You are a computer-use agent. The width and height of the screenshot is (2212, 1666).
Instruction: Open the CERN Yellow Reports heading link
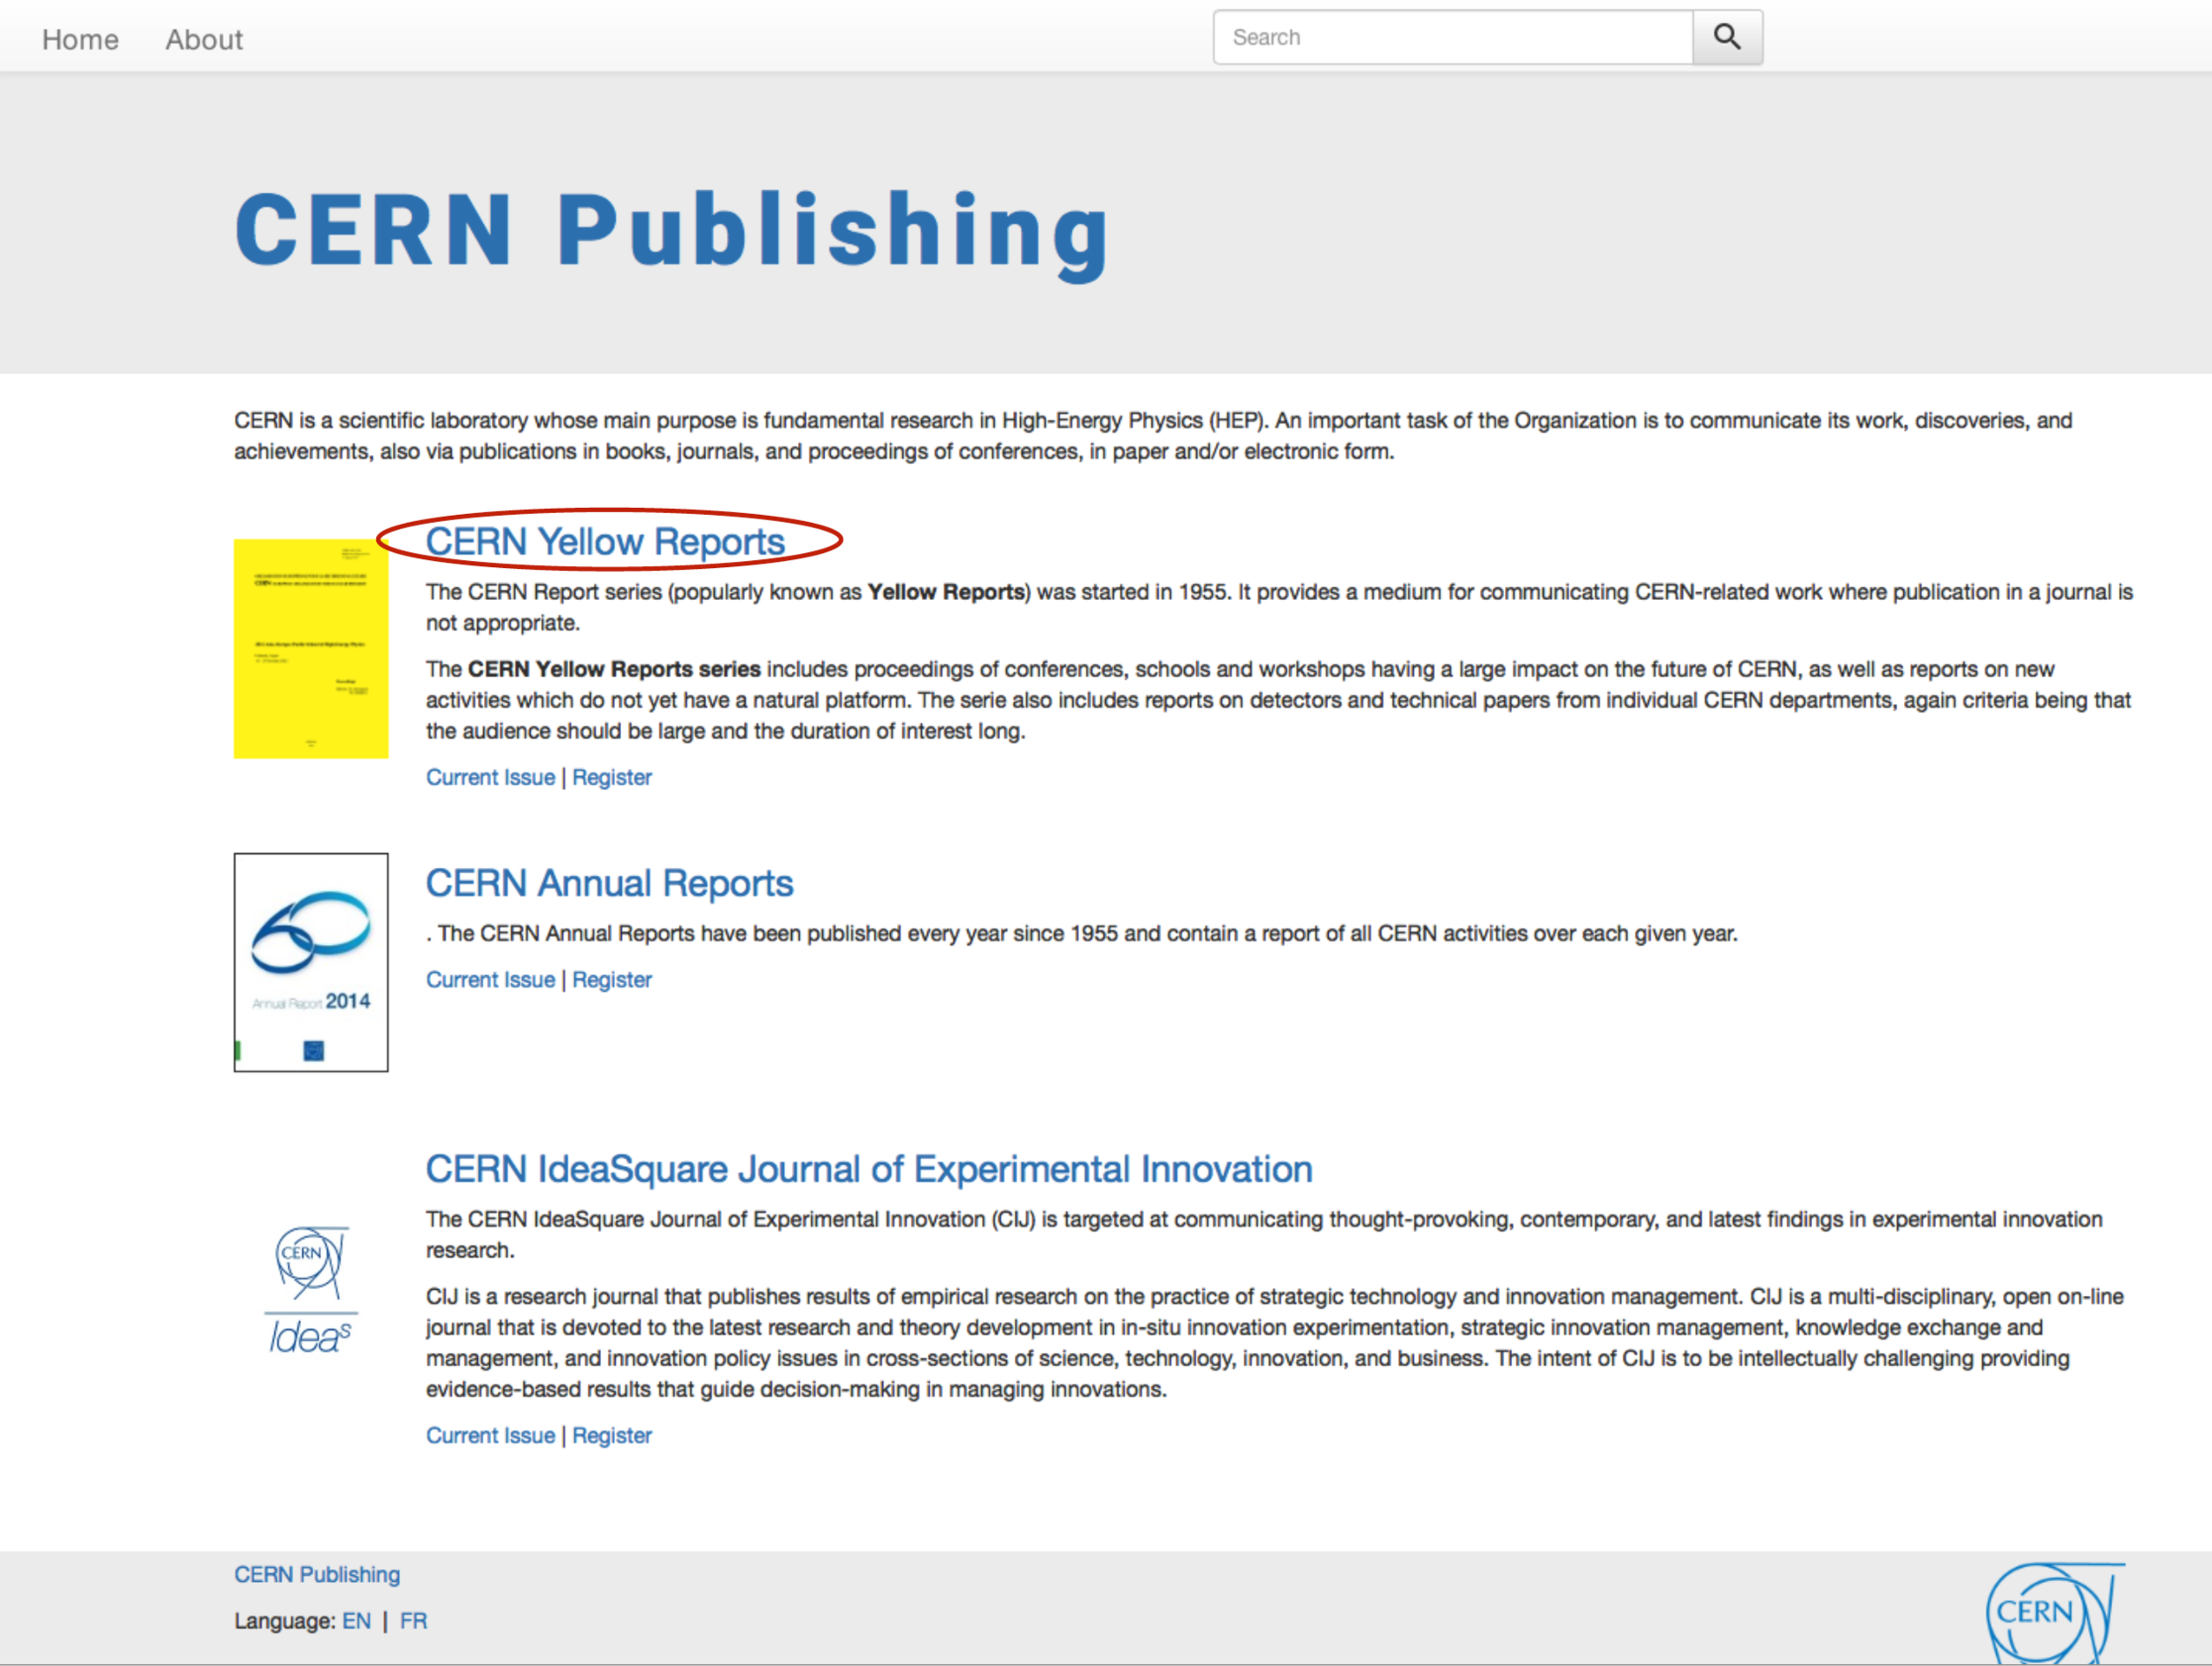[x=605, y=541]
